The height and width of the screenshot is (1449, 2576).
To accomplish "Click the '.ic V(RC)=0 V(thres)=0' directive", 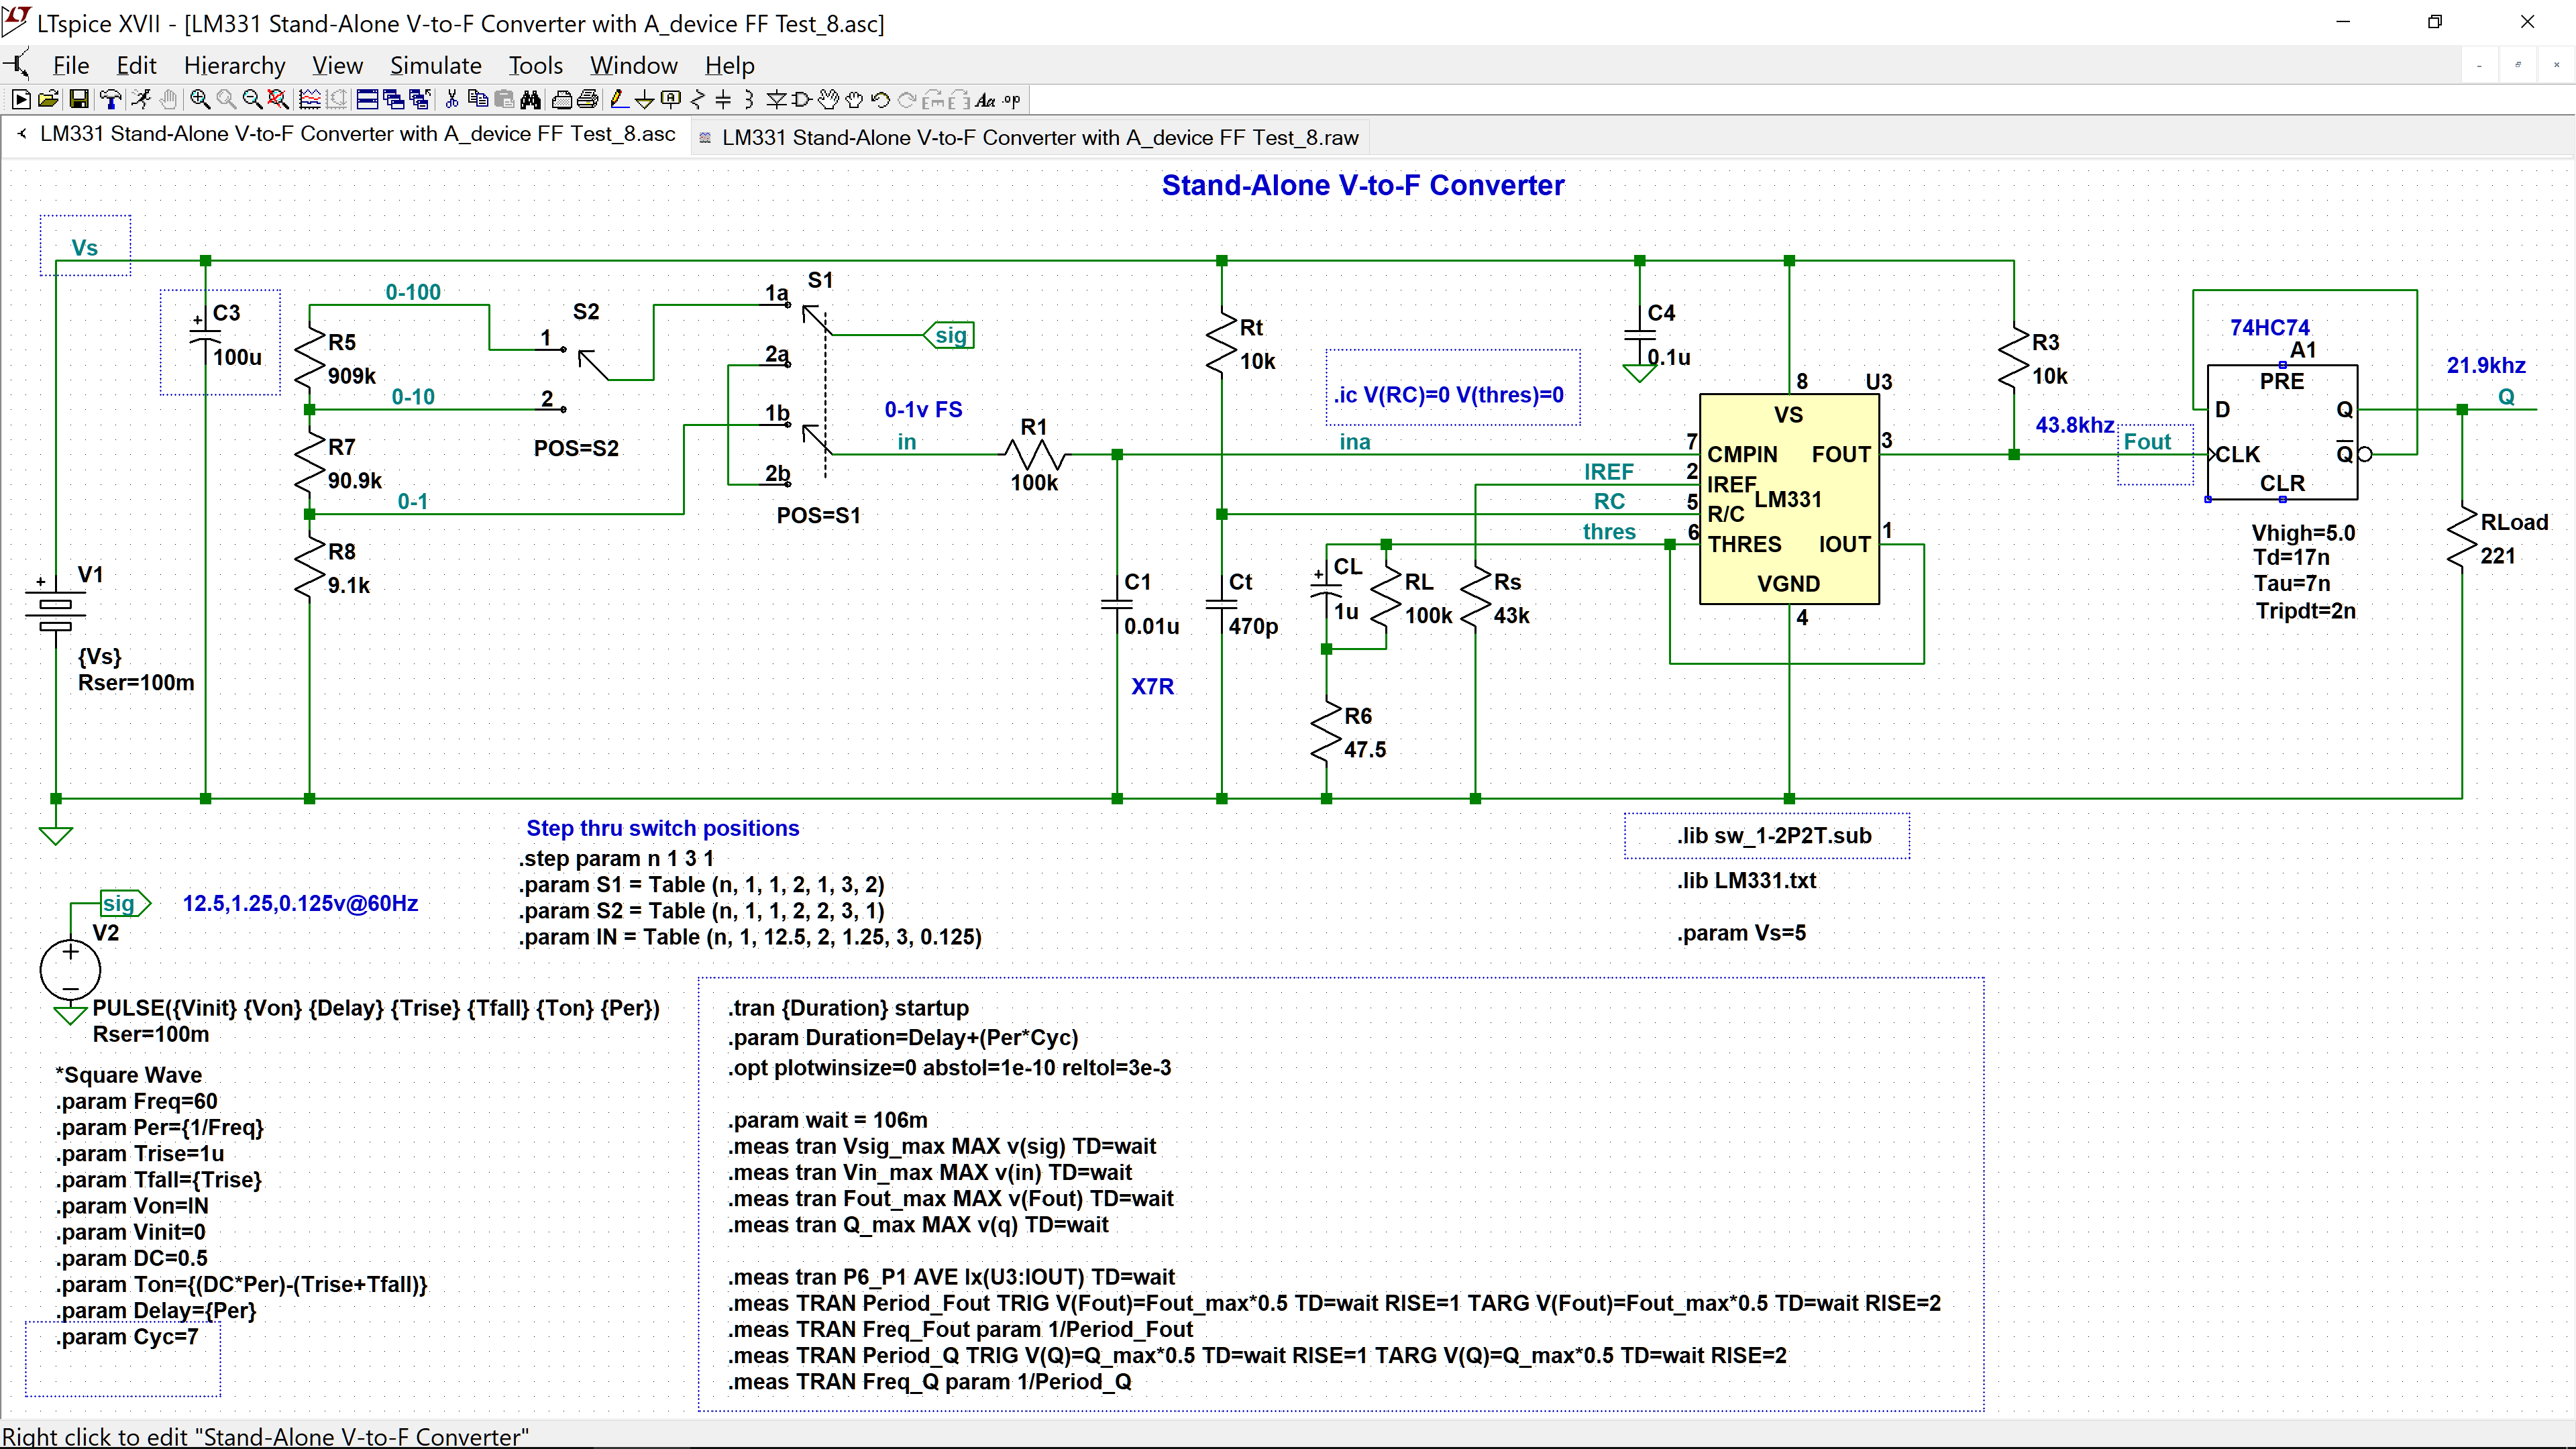I will [1448, 395].
